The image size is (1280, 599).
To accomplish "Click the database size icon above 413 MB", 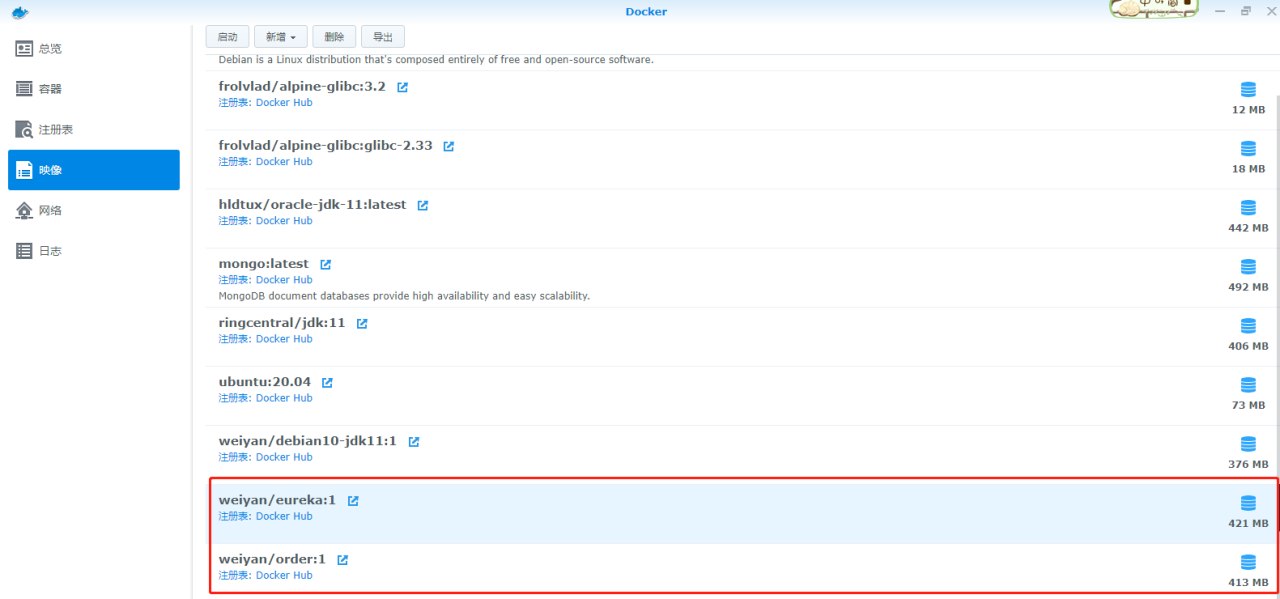I will [1248, 562].
